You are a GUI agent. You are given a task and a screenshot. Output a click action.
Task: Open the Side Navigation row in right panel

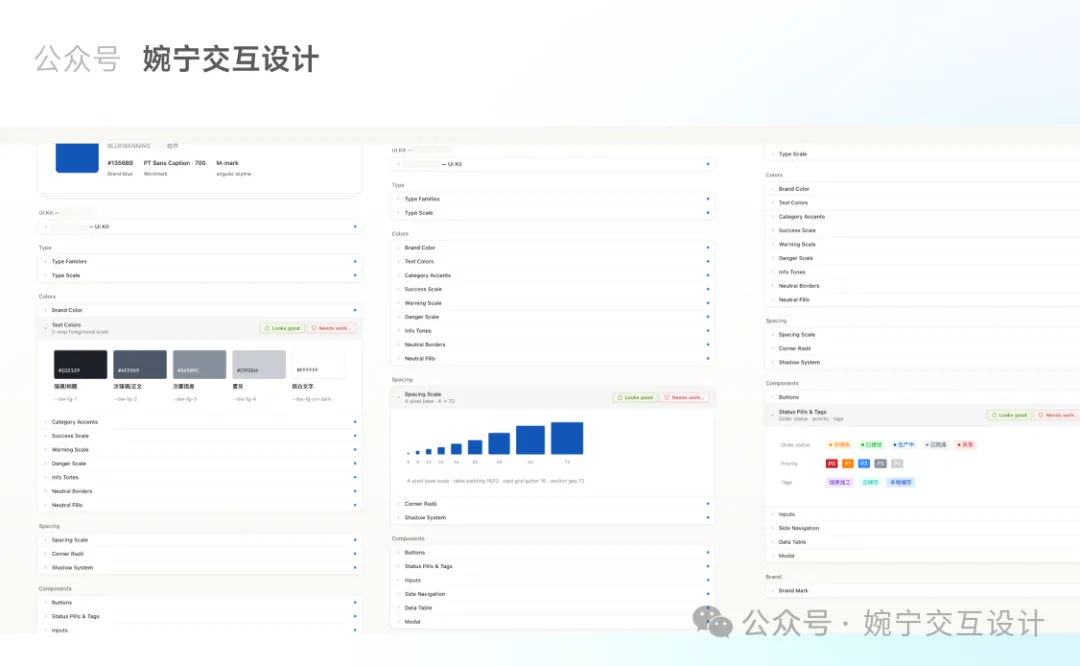pos(923,528)
